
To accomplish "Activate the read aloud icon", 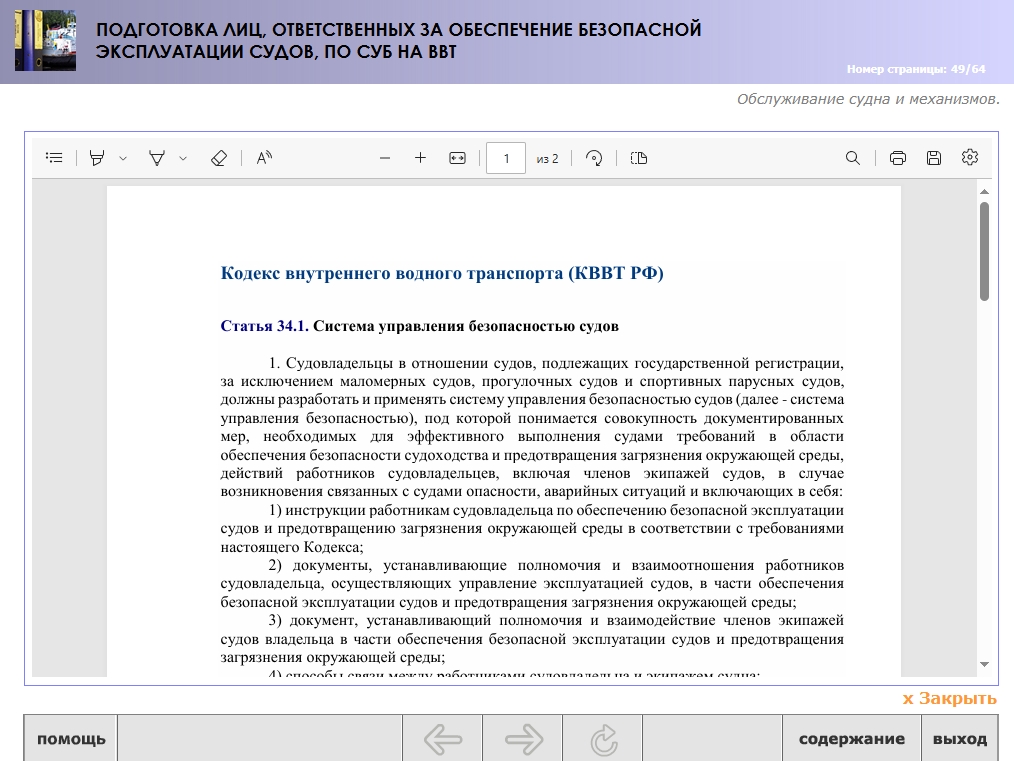I will [x=264, y=158].
